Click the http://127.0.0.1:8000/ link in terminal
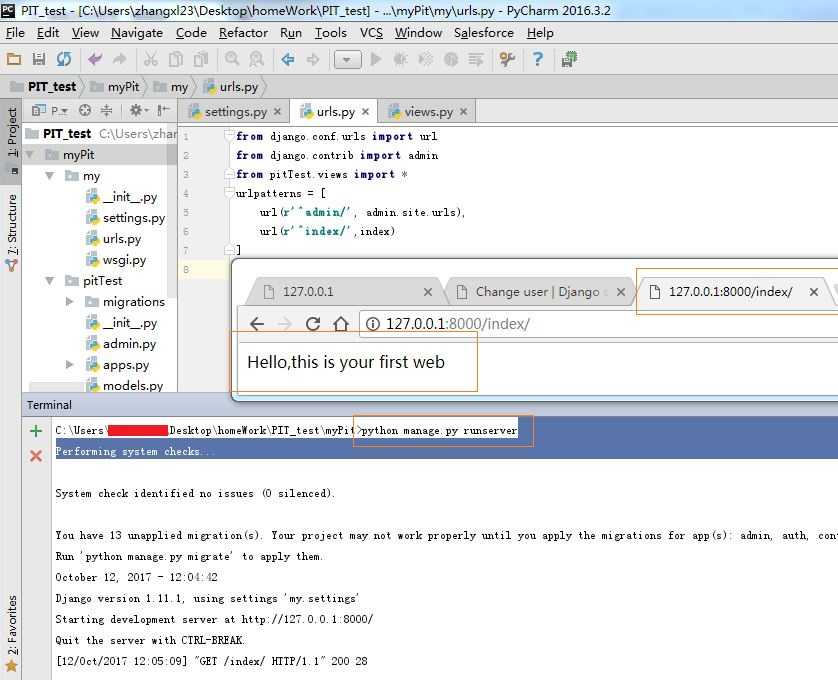 307,619
